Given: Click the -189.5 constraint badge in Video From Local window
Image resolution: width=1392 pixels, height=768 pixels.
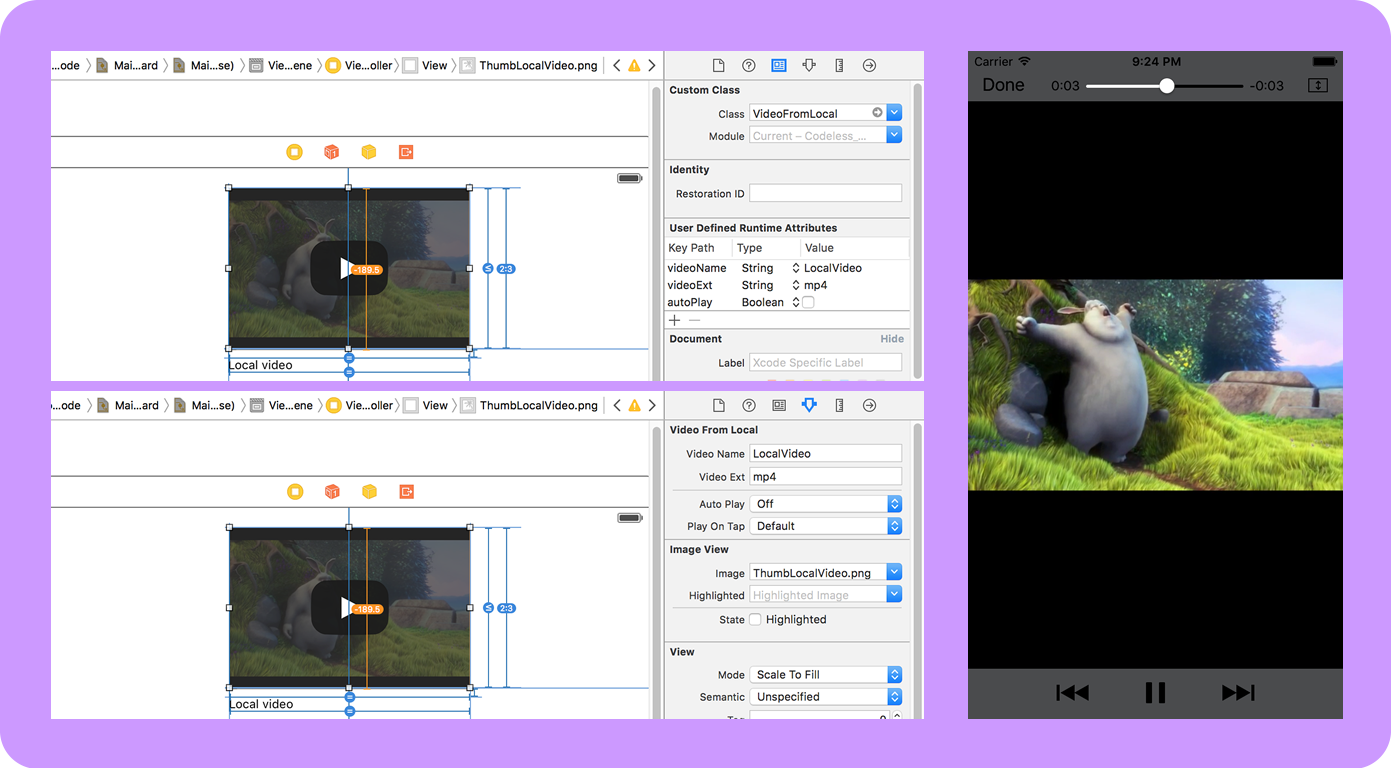Looking at the screenshot, I should 368,609.
